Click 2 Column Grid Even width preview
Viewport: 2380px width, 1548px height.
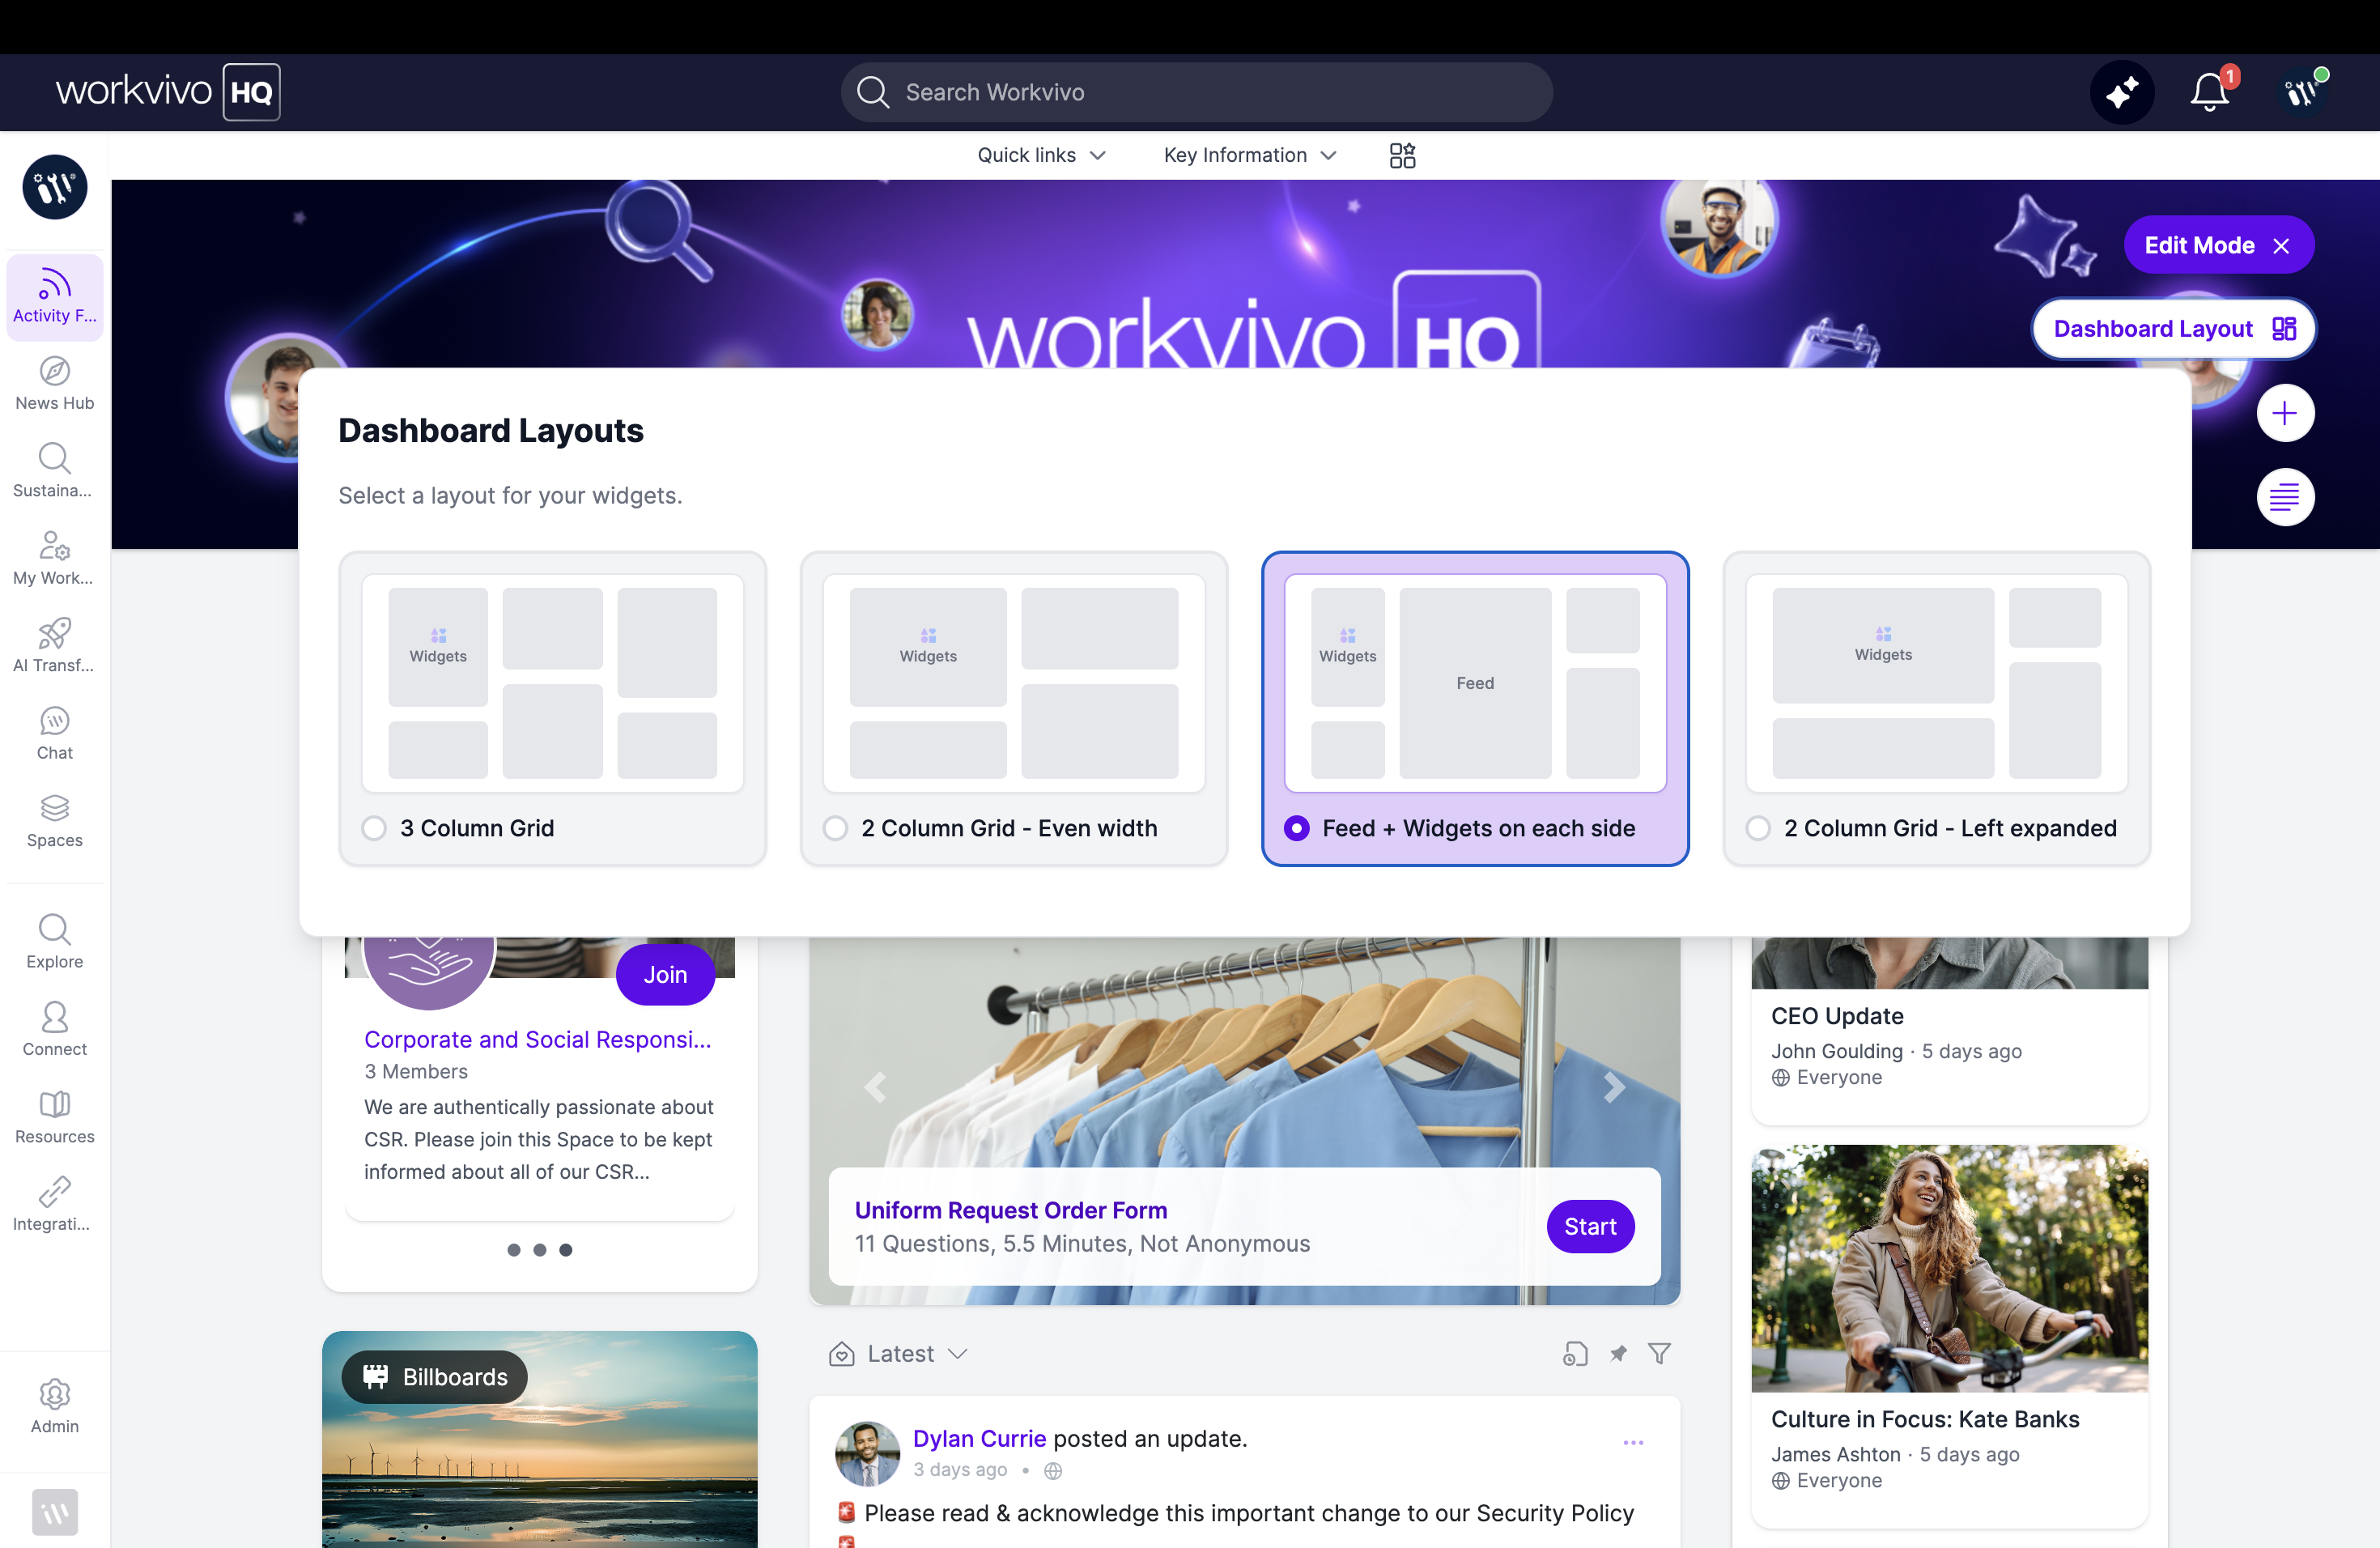[x=1014, y=683]
